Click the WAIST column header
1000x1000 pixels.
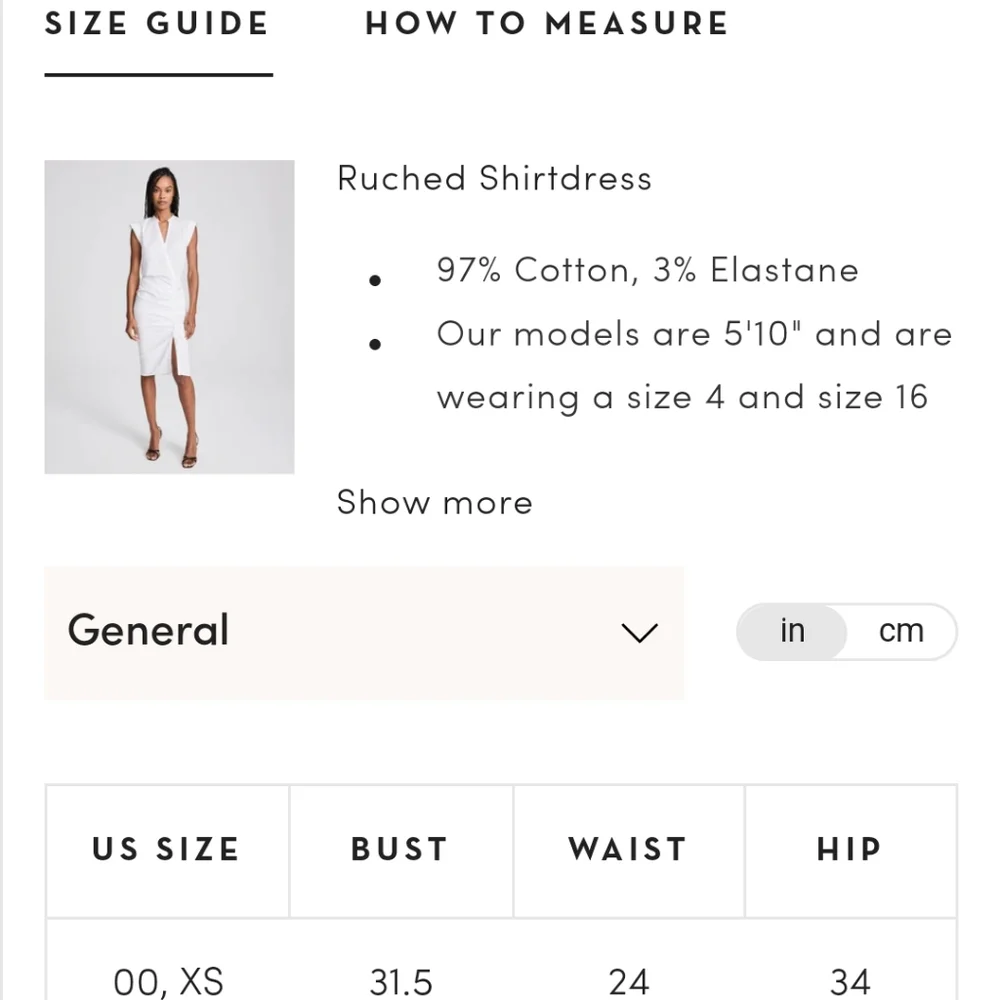628,849
